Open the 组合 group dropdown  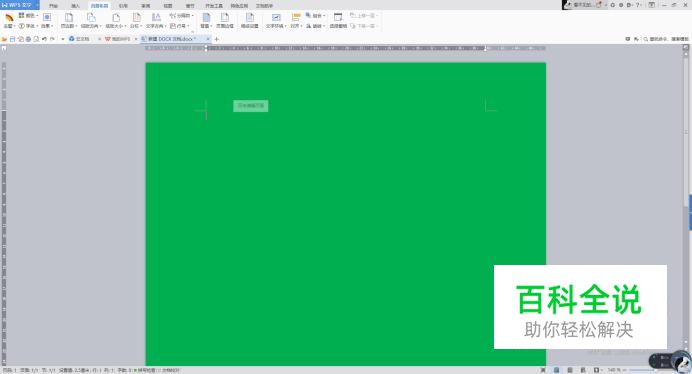(315, 15)
